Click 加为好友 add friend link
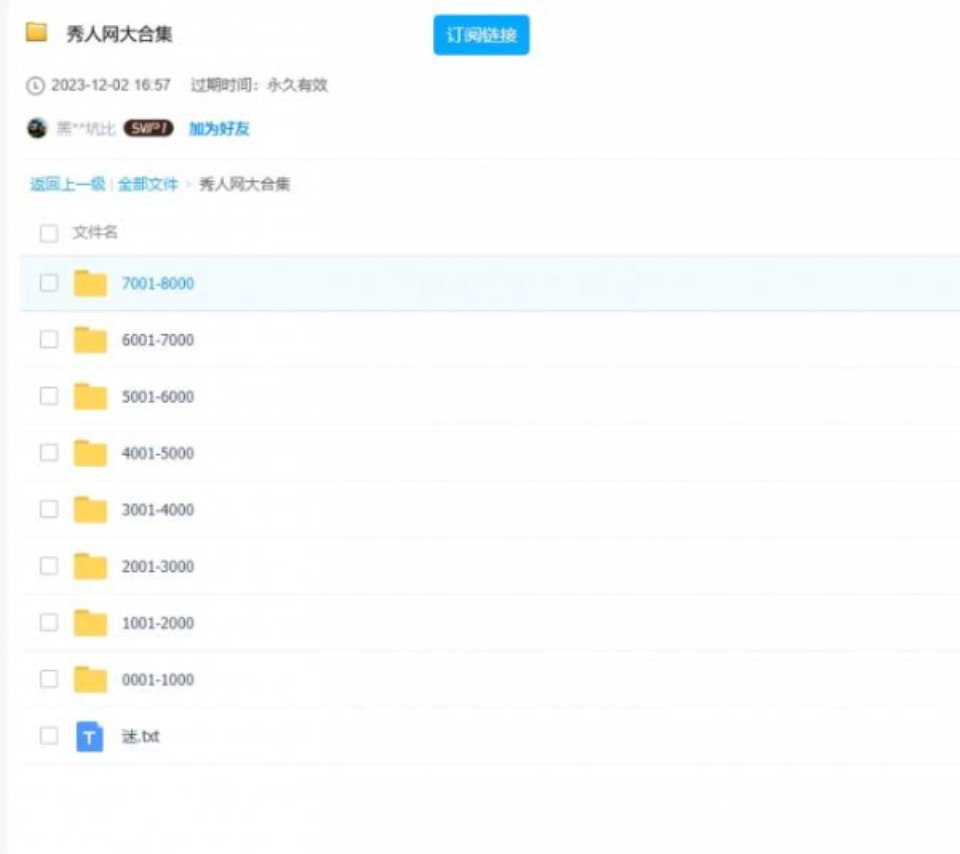The height and width of the screenshot is (854, 960). 219,129
